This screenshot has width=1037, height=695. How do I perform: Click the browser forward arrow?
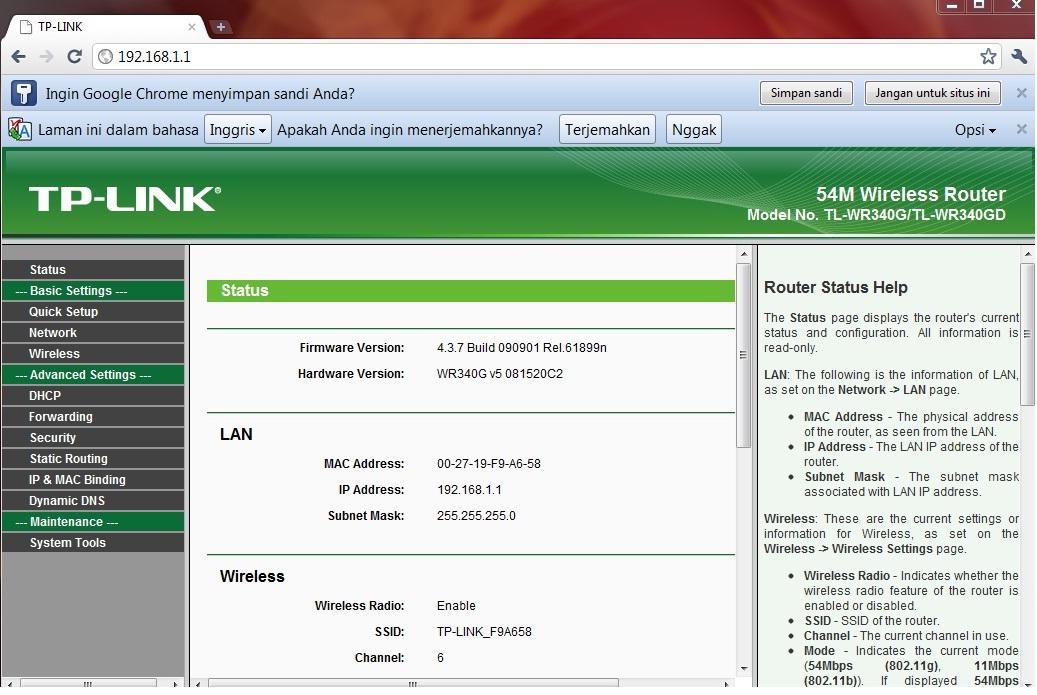tap(46, 57)
